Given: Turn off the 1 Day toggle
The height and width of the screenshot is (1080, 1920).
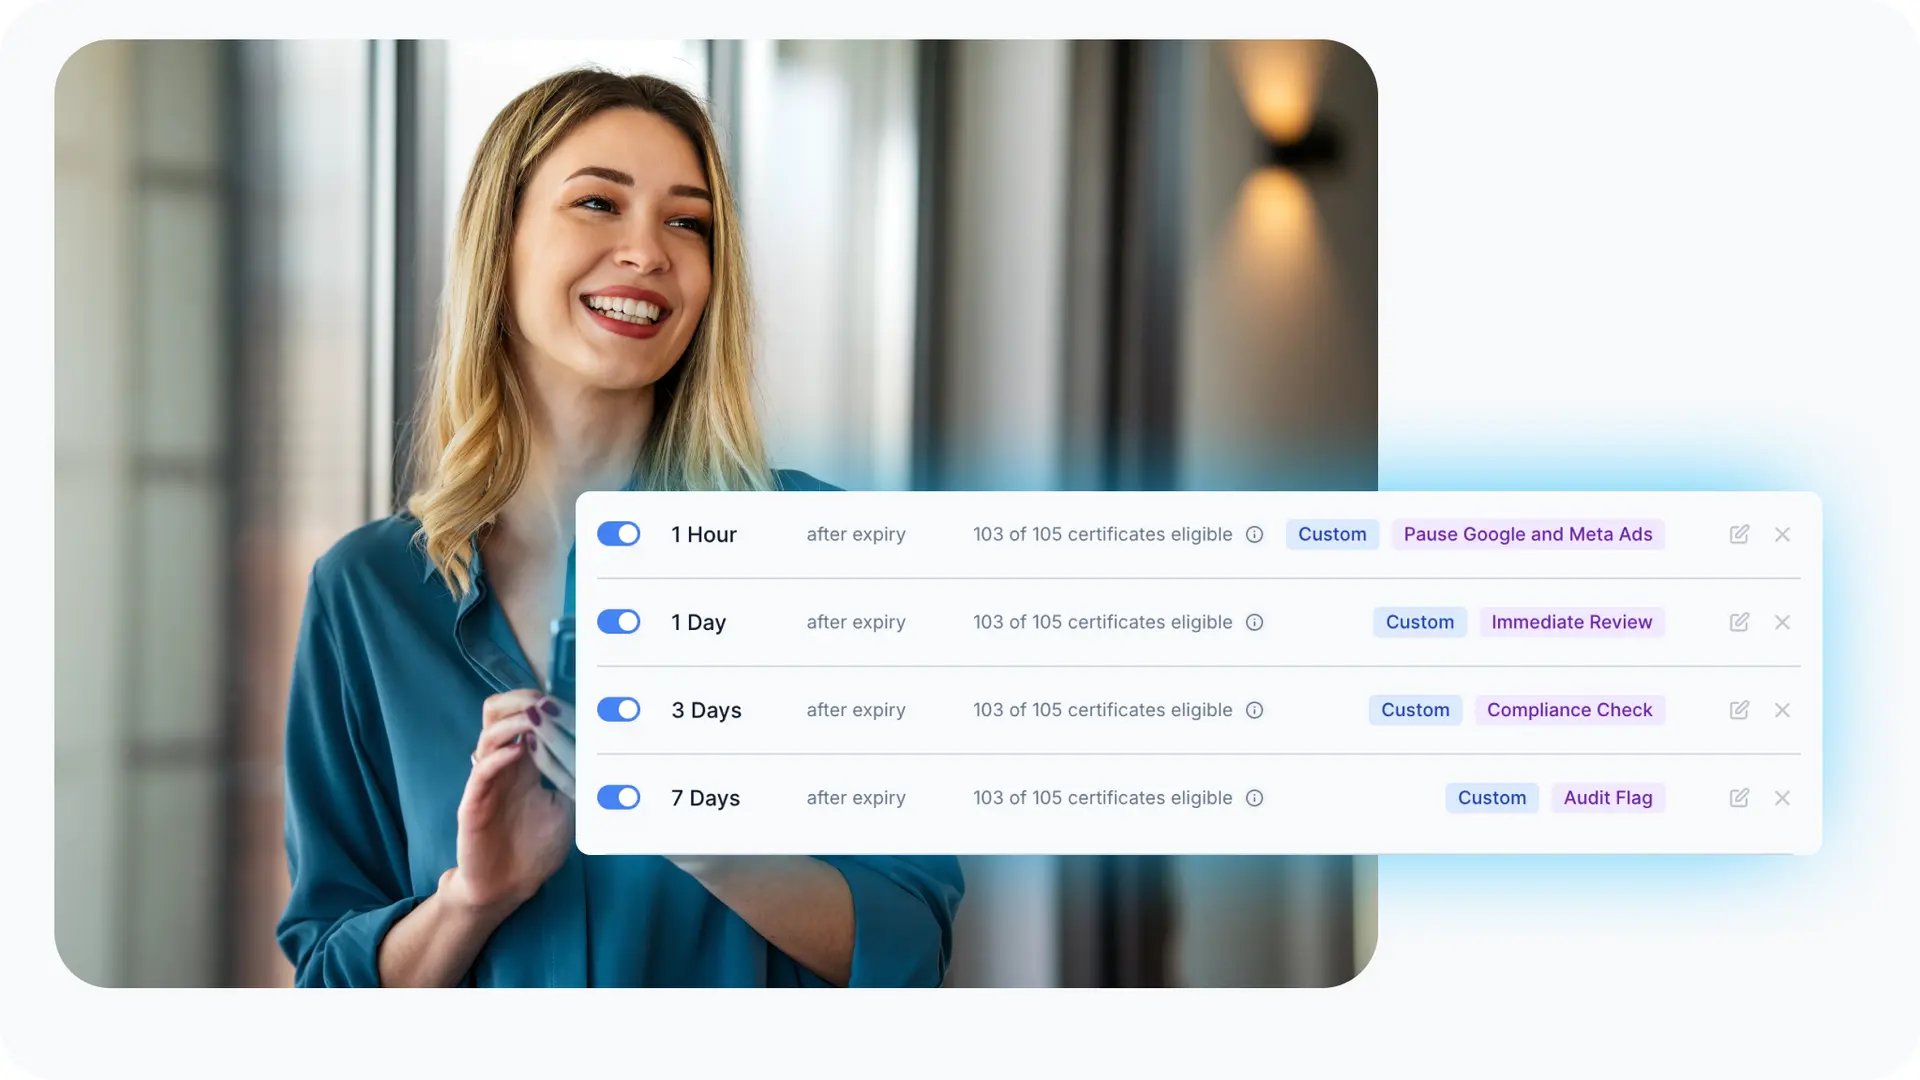Looking at the screenshot, I should (619, 622).
